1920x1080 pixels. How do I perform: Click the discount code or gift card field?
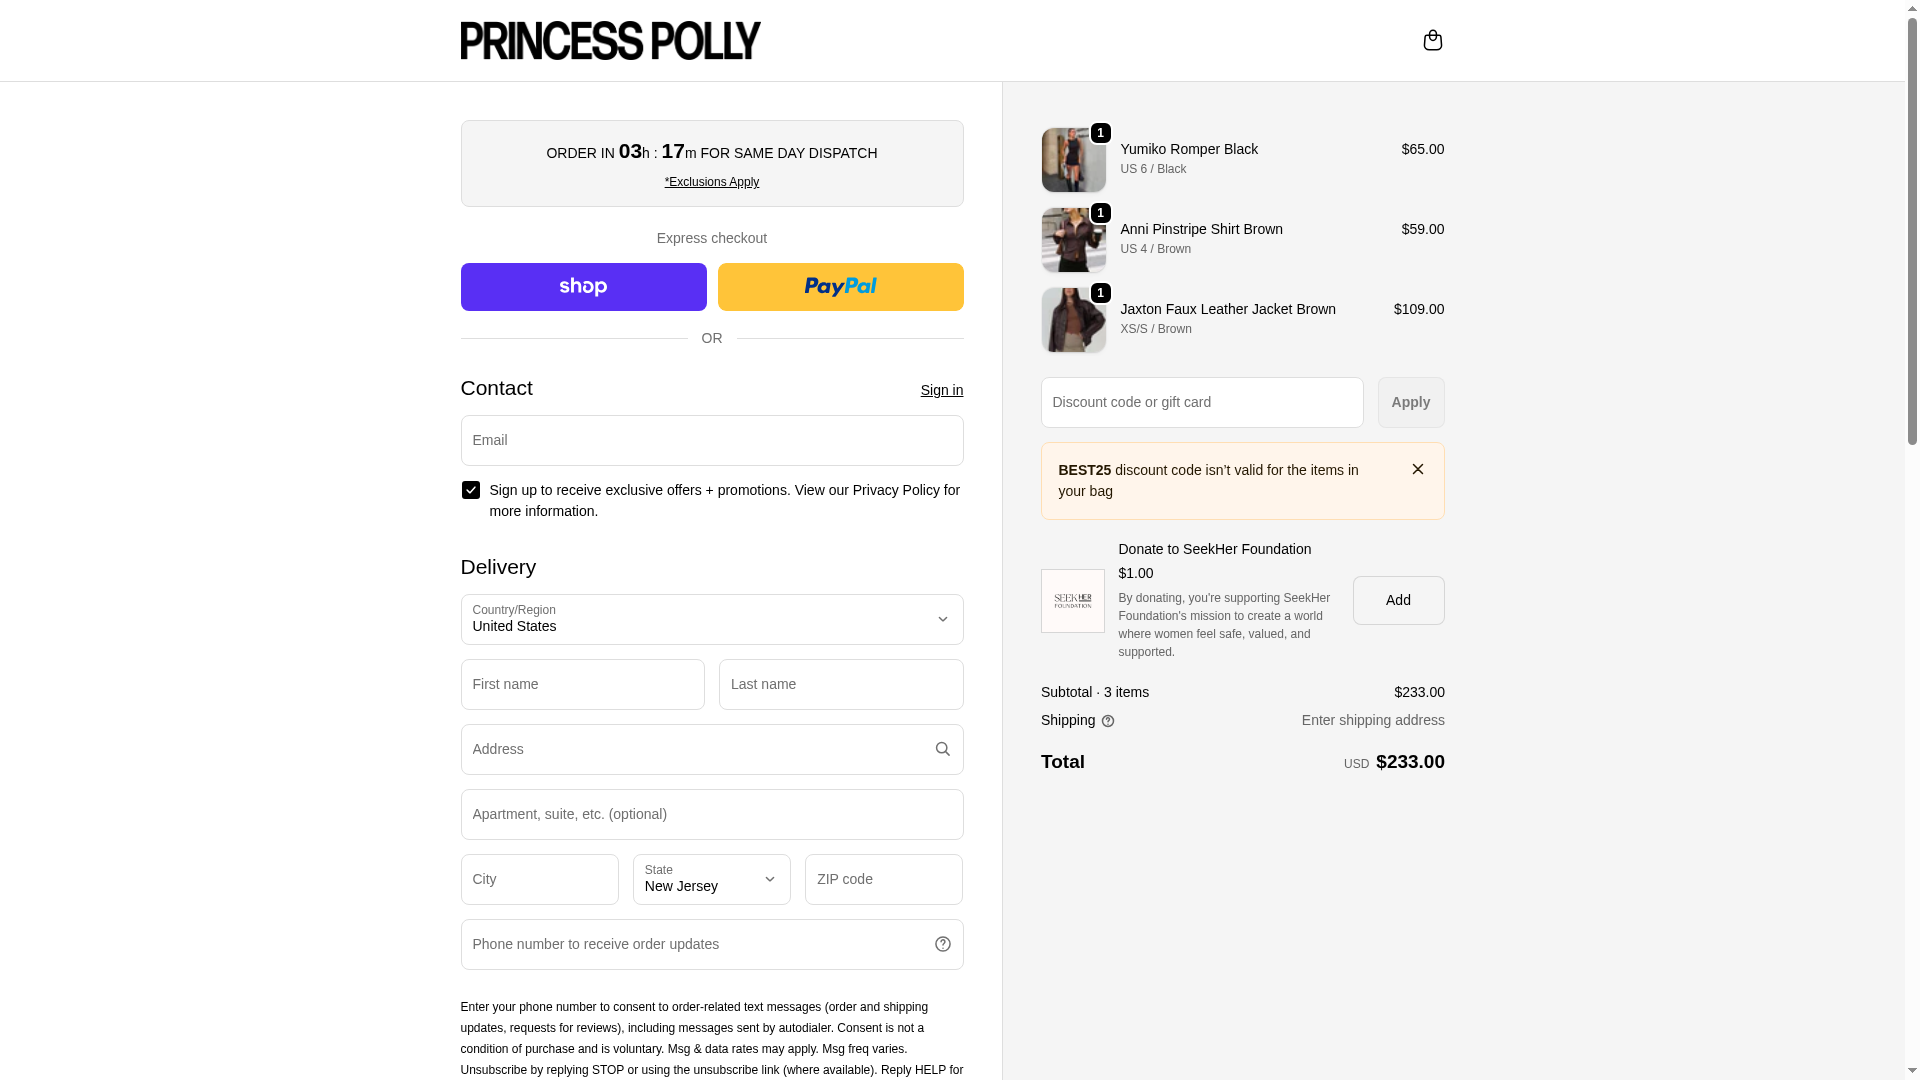click(1201, 402)
